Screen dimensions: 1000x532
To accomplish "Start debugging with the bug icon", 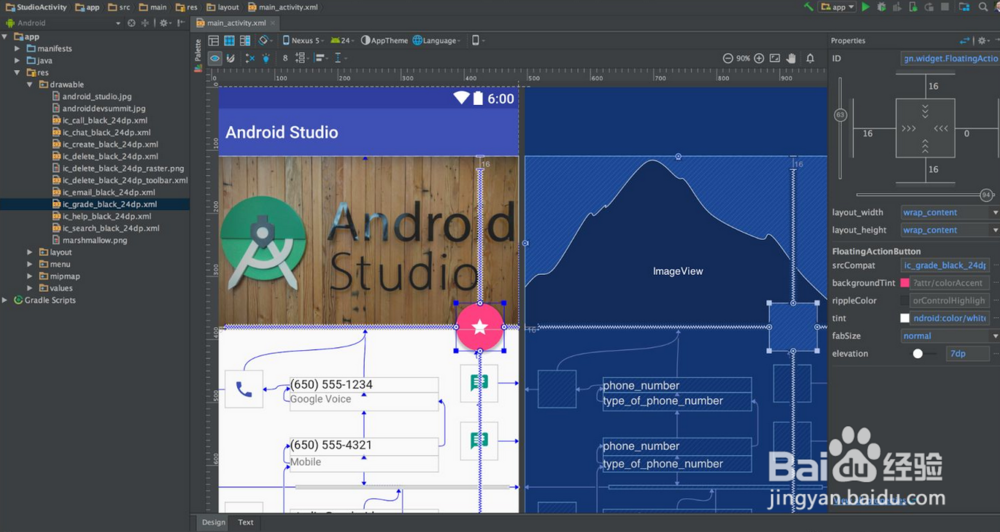I will [881, 7].
